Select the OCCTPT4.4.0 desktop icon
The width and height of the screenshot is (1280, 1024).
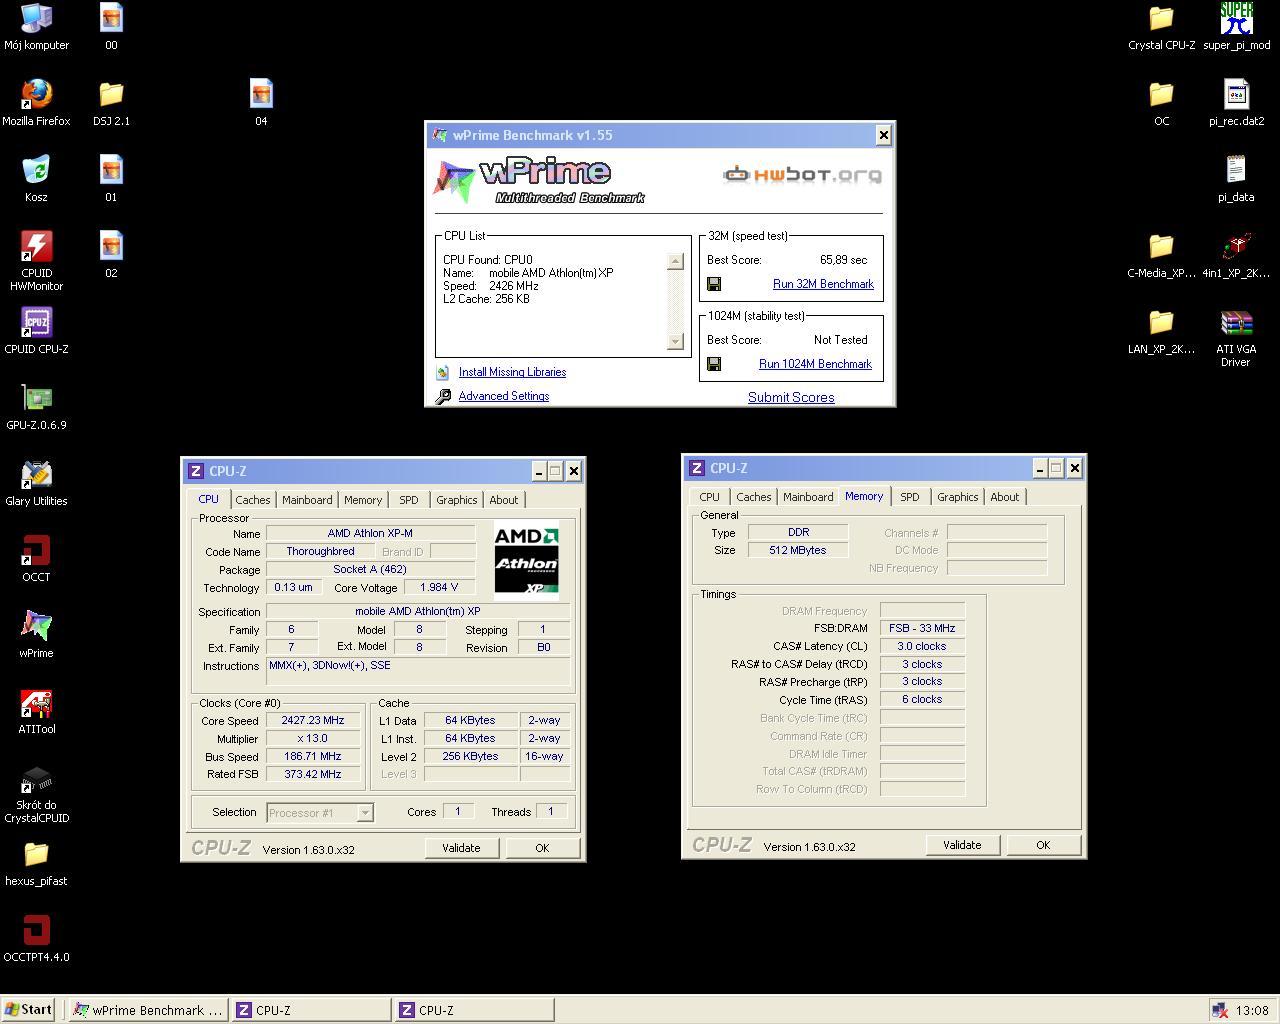tap(36, 938)
